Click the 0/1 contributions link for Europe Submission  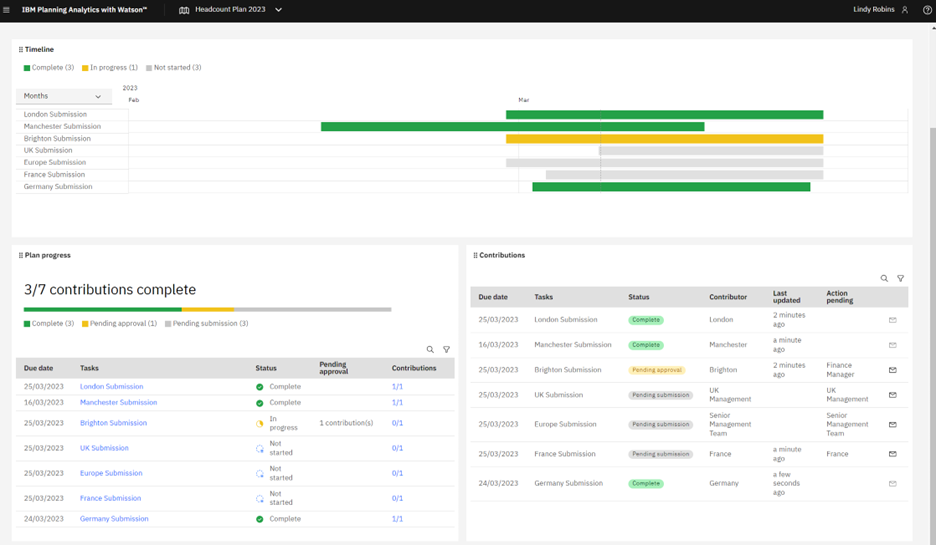397,473
